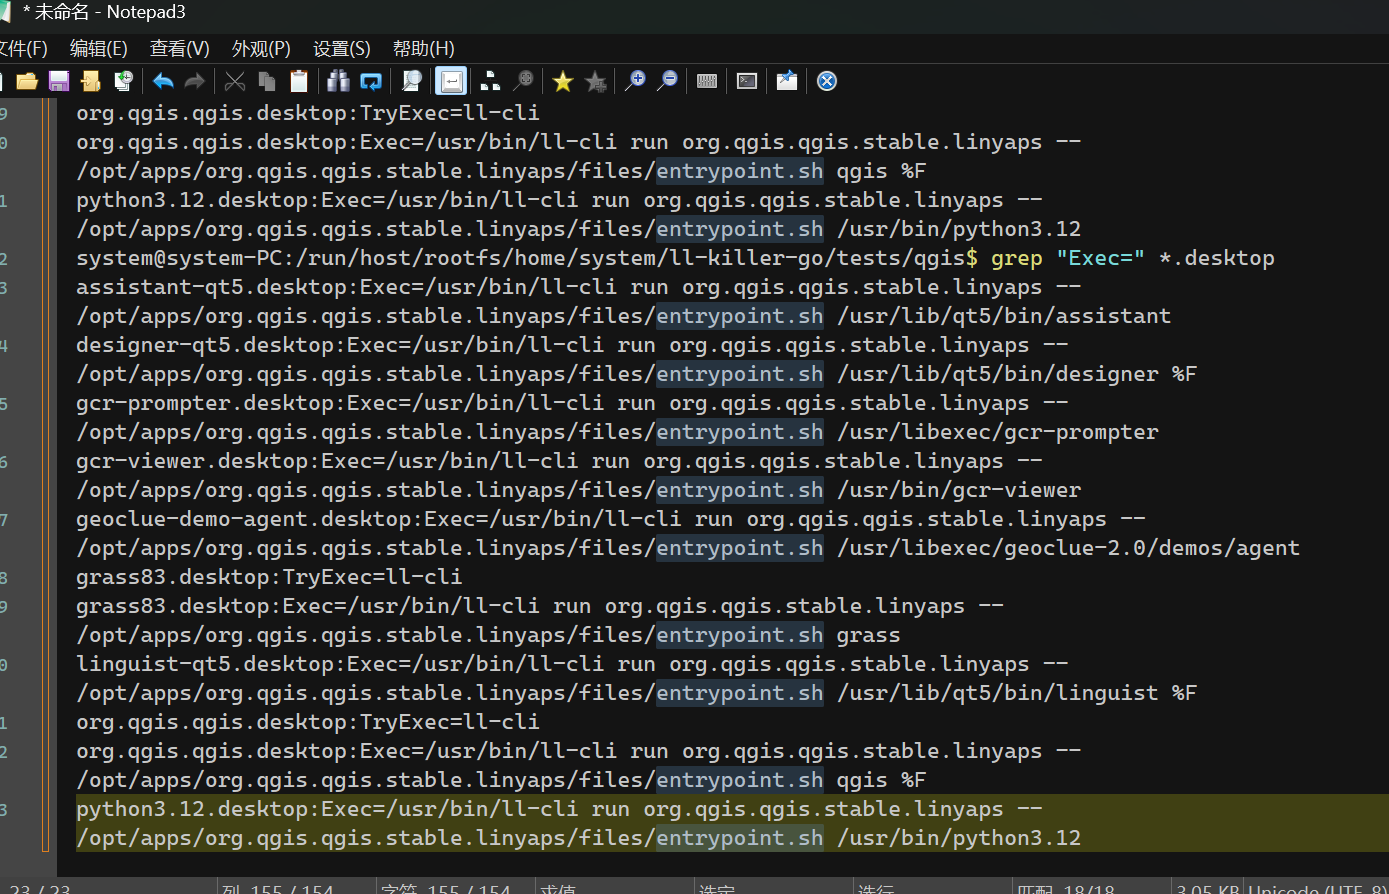Click the keyboard-like toolbar icon
The width and height of the screenshot is (1389, 894).
(707, 81)
